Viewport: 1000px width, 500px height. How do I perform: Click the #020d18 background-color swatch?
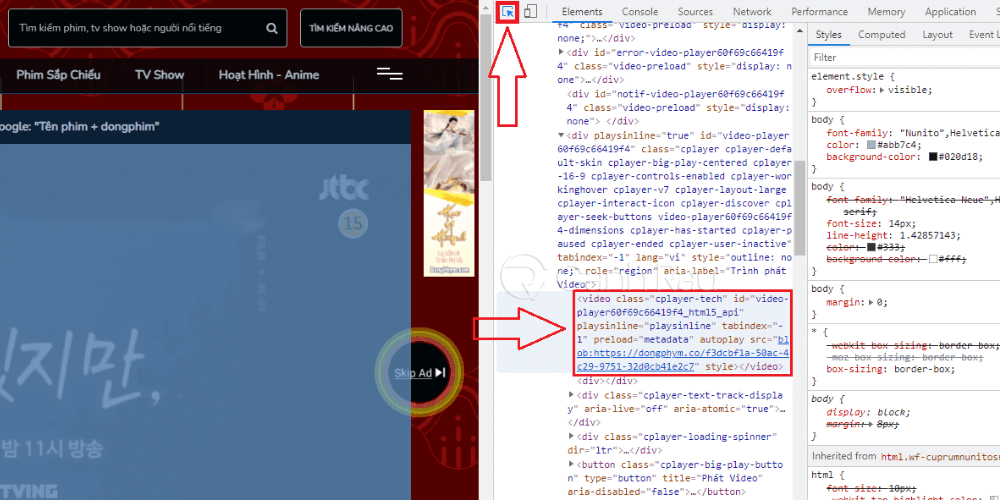tap(933, 157)
